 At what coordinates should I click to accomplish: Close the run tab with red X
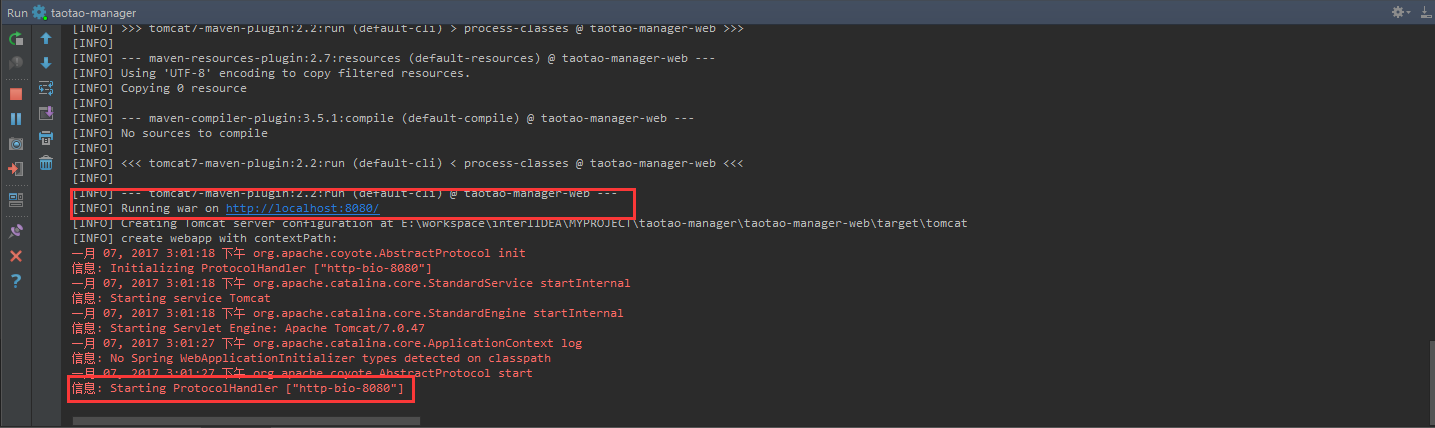pyautogui.click(x=16, y=256)
